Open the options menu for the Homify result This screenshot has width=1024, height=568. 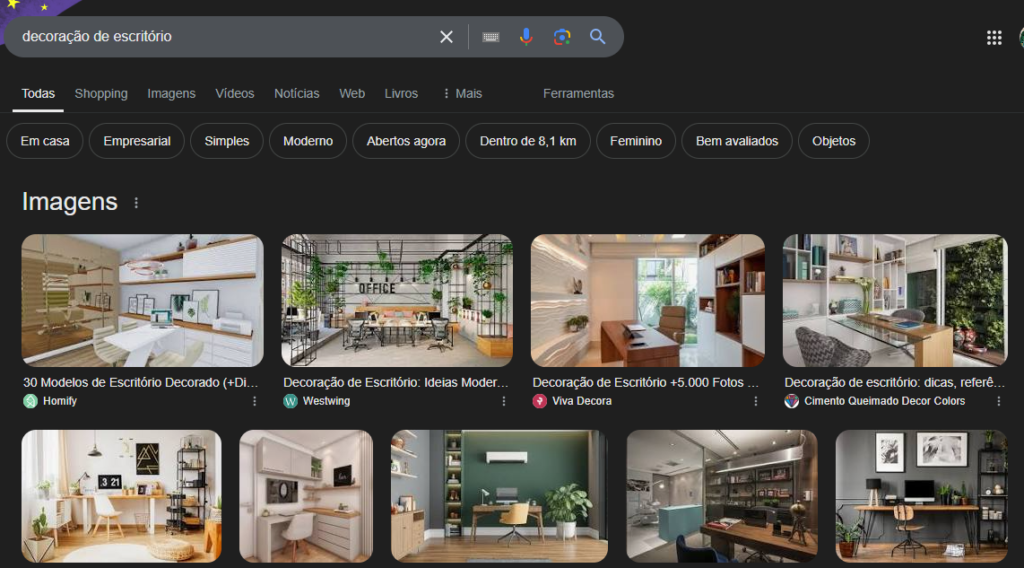click(255, 402)
